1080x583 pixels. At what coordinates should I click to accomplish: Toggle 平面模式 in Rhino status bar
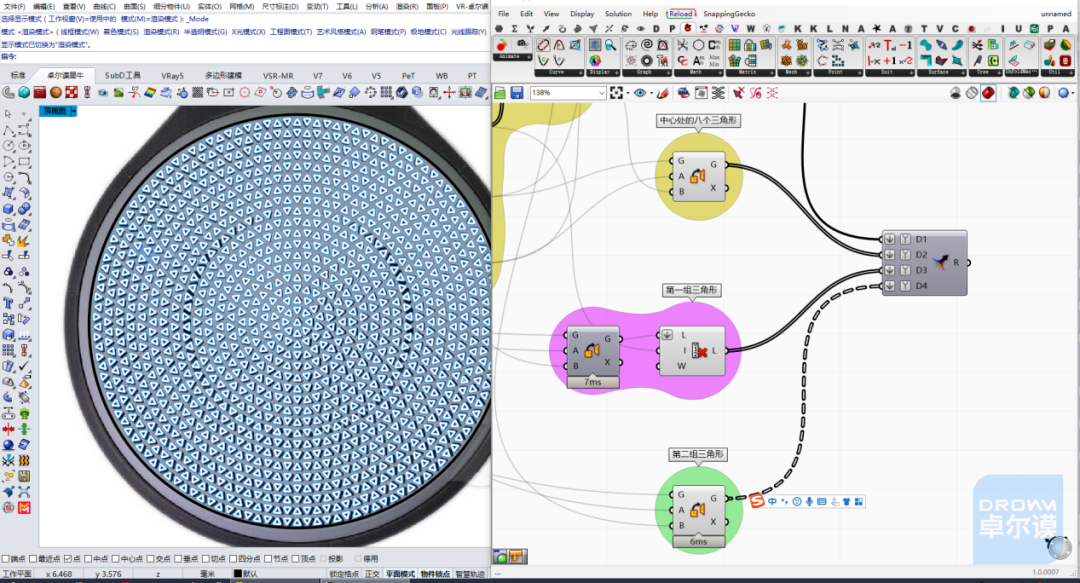click(x=400, y=573)
